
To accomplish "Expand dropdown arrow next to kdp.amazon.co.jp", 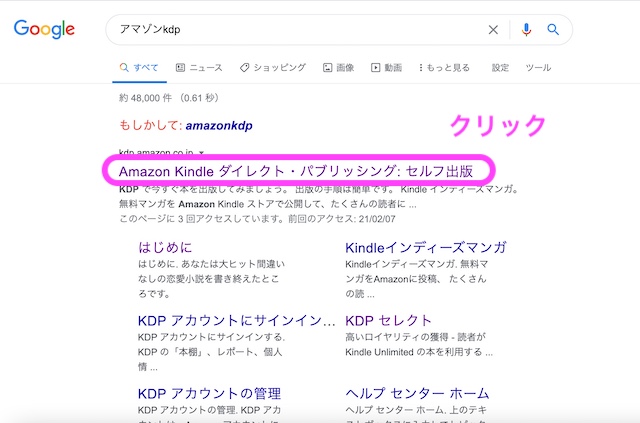I will 202,154.
